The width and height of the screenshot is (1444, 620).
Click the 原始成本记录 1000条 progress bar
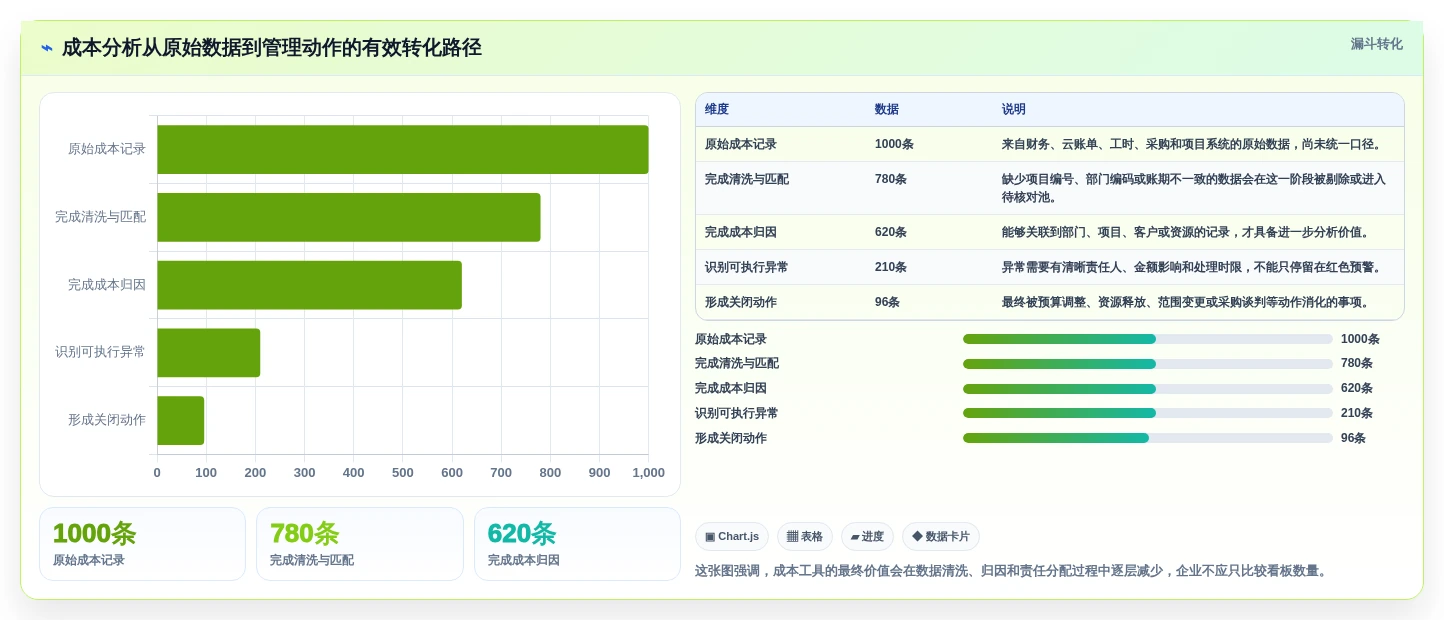pyautogui.click(x=1147, y=339)
